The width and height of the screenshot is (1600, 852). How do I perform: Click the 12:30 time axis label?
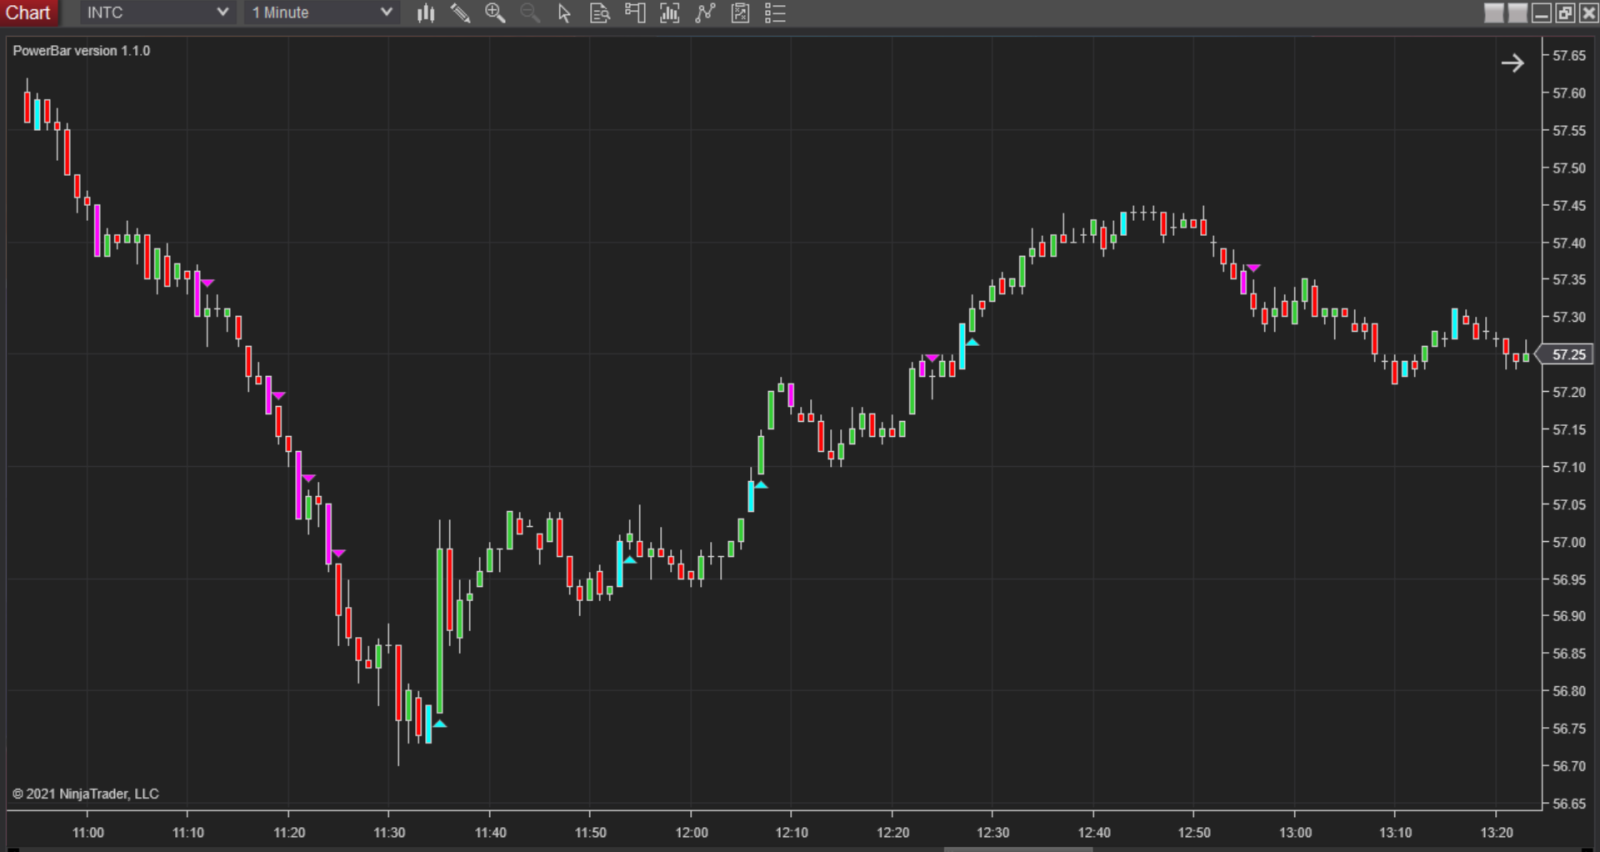(x=993, y=833)
